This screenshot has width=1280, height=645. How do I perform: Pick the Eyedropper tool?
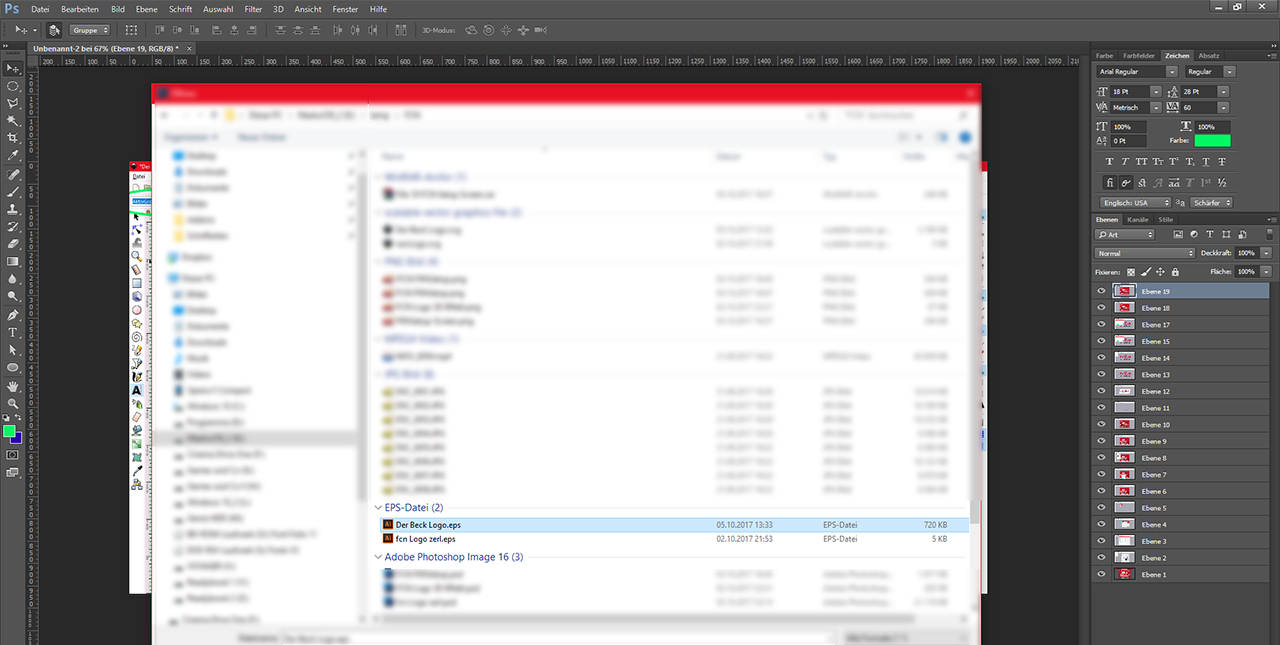point(13,156)
